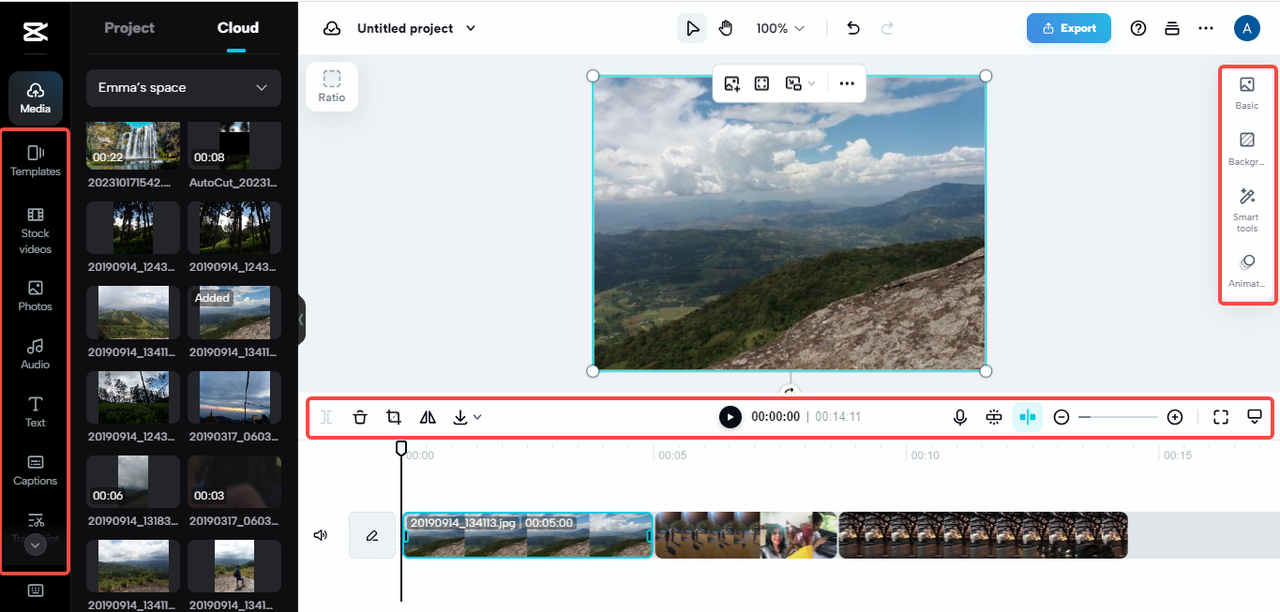1280x612 pixels.
Task: Click the top-left canvas resize handle
Action: click(x=592, y=76)
